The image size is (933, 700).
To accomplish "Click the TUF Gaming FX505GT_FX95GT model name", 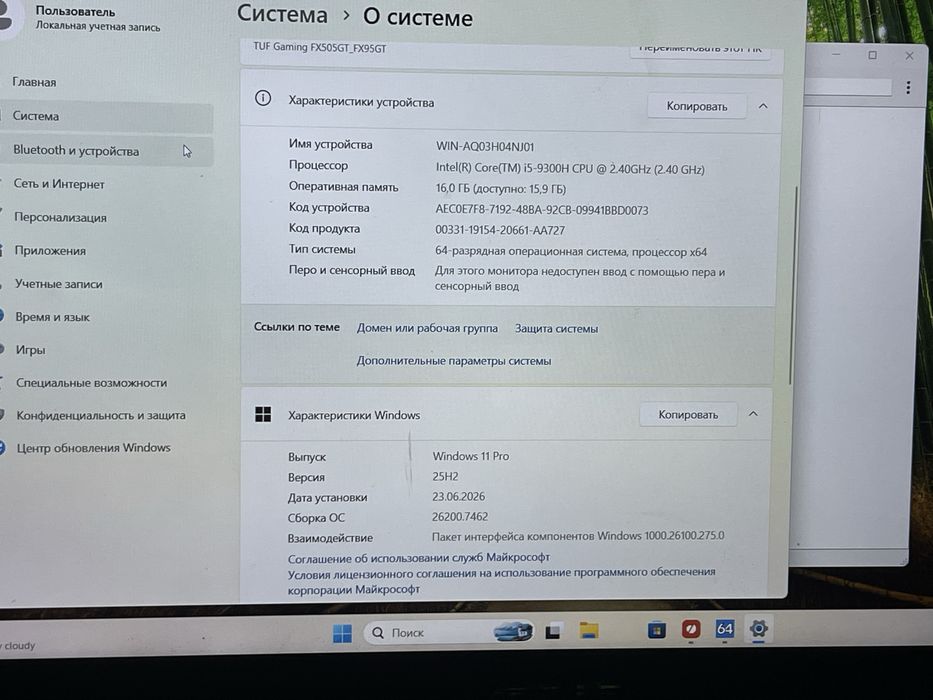I will click(x=320, y=48).
